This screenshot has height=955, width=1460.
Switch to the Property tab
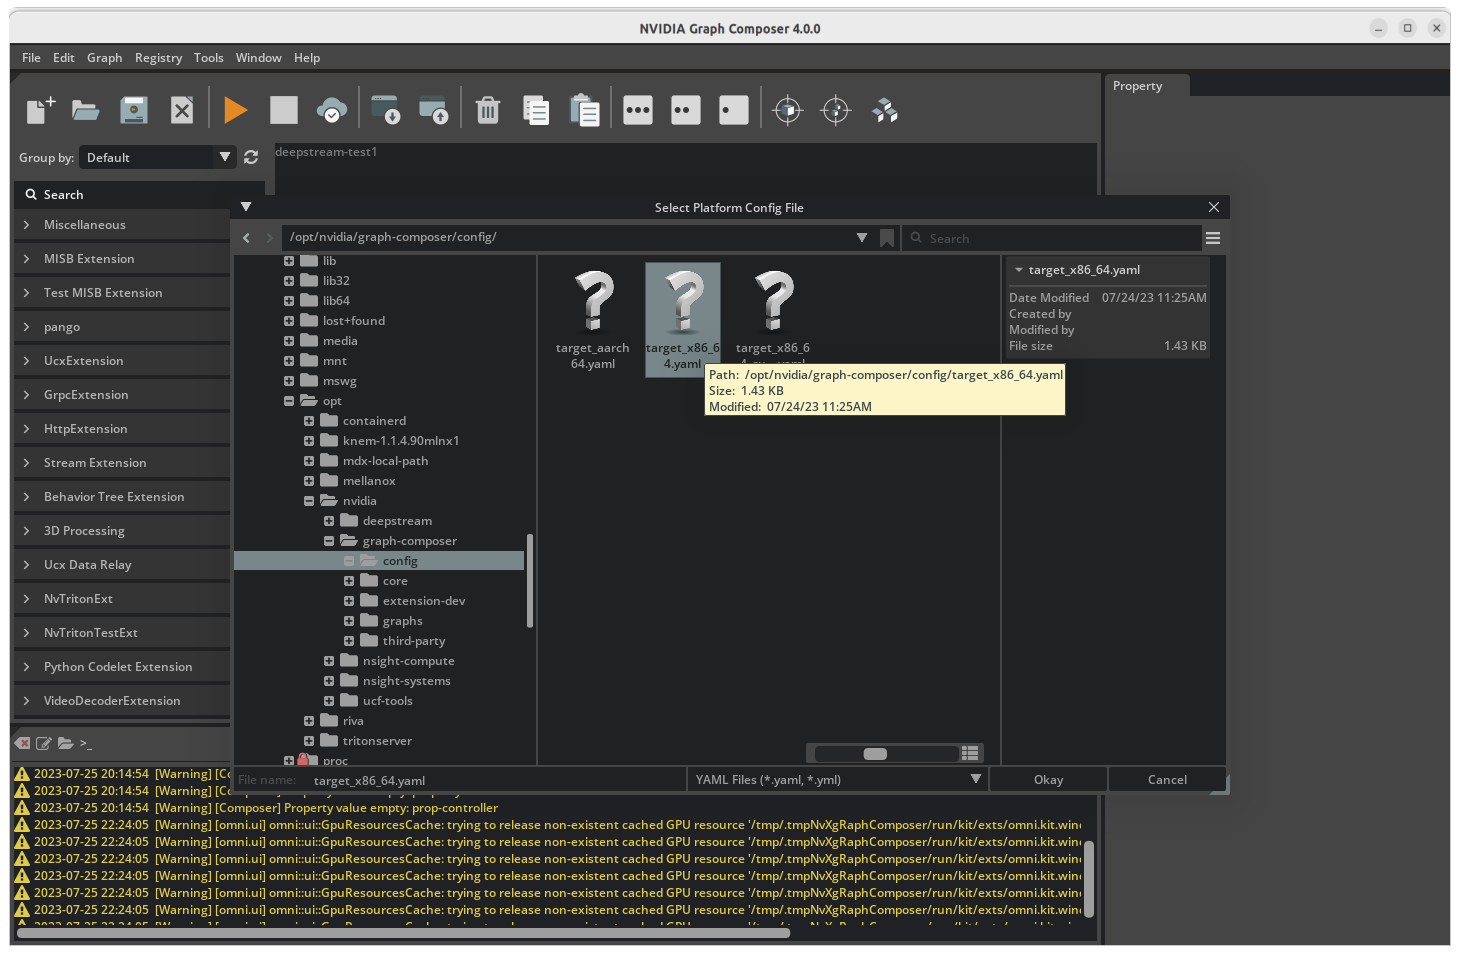tap(1136, 85)
